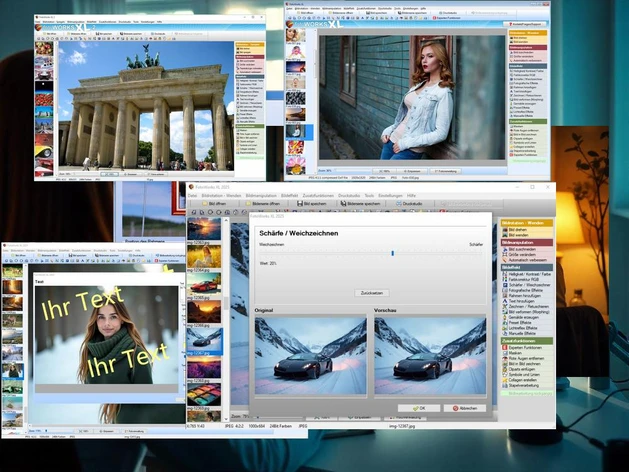Select the lavender field thumbnail in front window
This screenshot has height=472, width=629.
[204, 368]
